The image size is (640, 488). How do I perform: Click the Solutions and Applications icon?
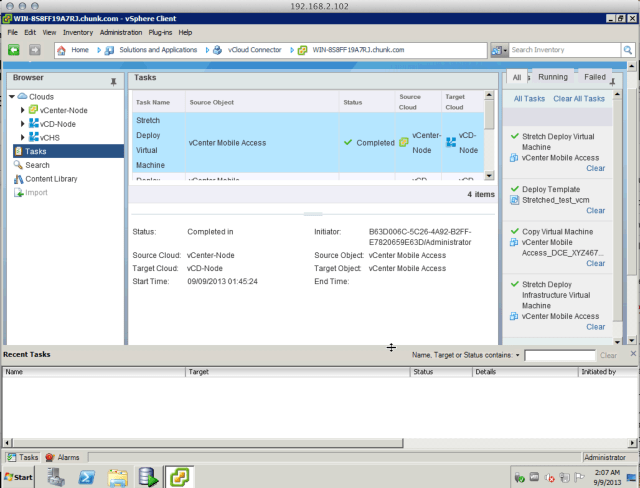pos(109,50)
